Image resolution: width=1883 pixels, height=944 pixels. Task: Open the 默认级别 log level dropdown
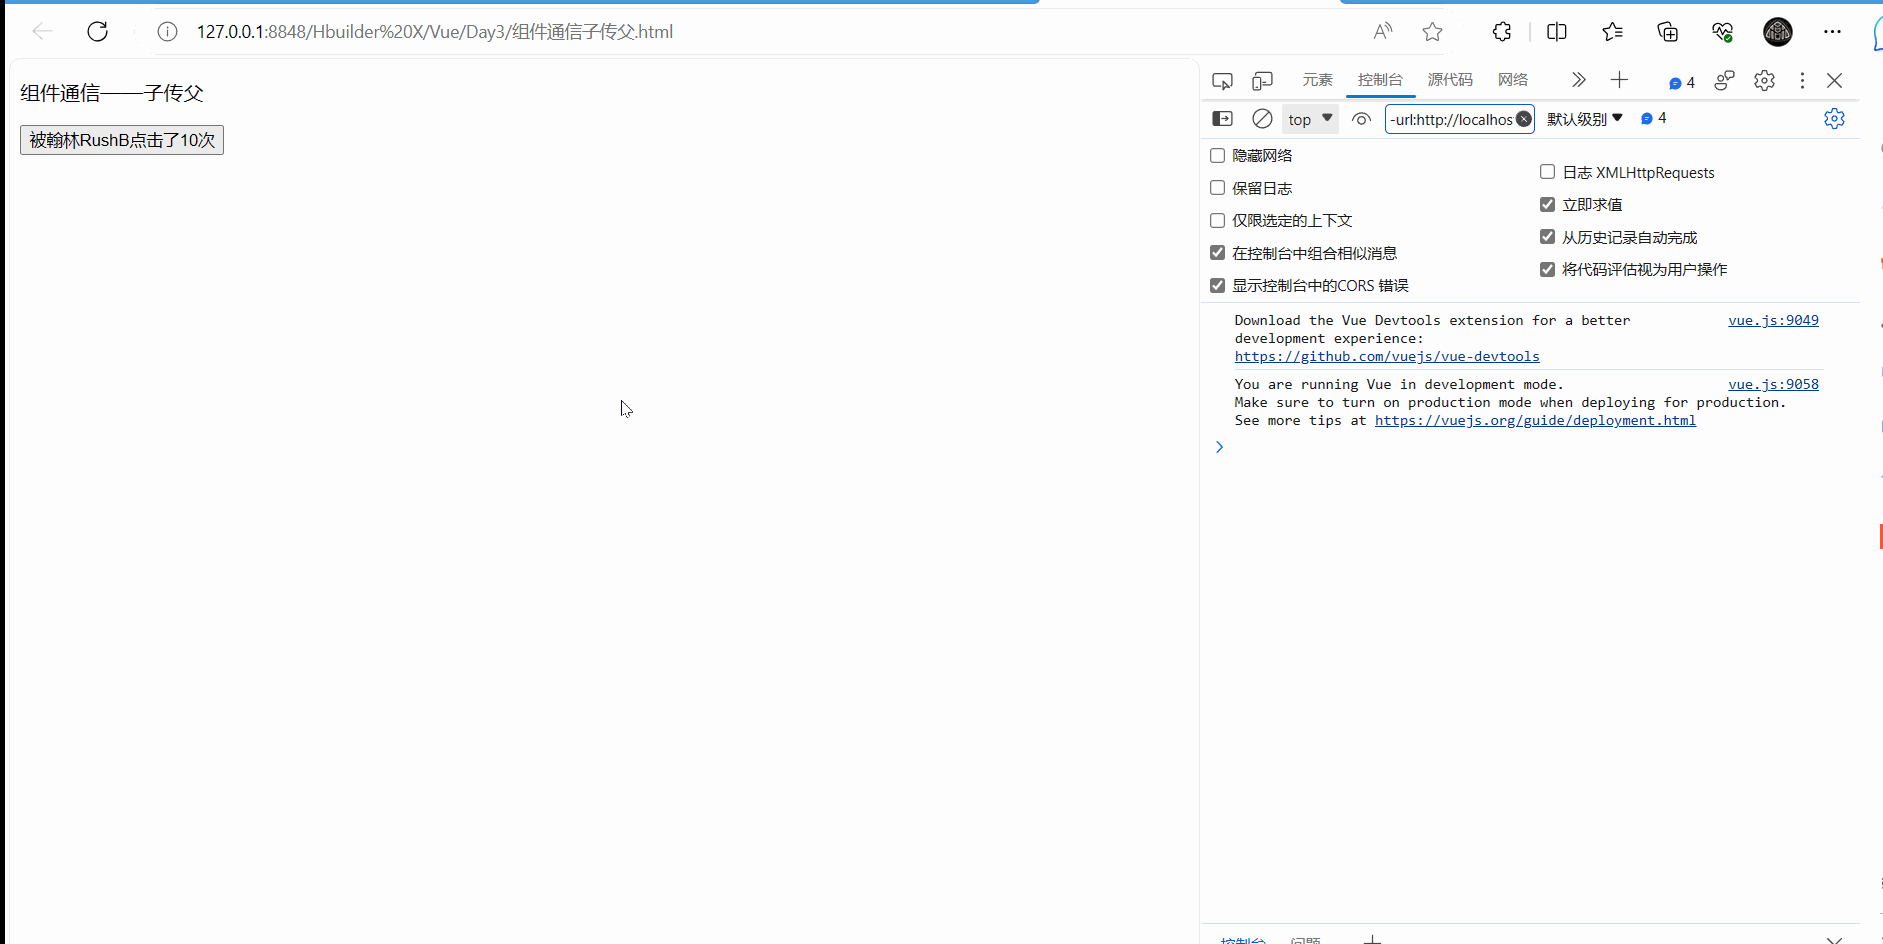click(1585, 119)
